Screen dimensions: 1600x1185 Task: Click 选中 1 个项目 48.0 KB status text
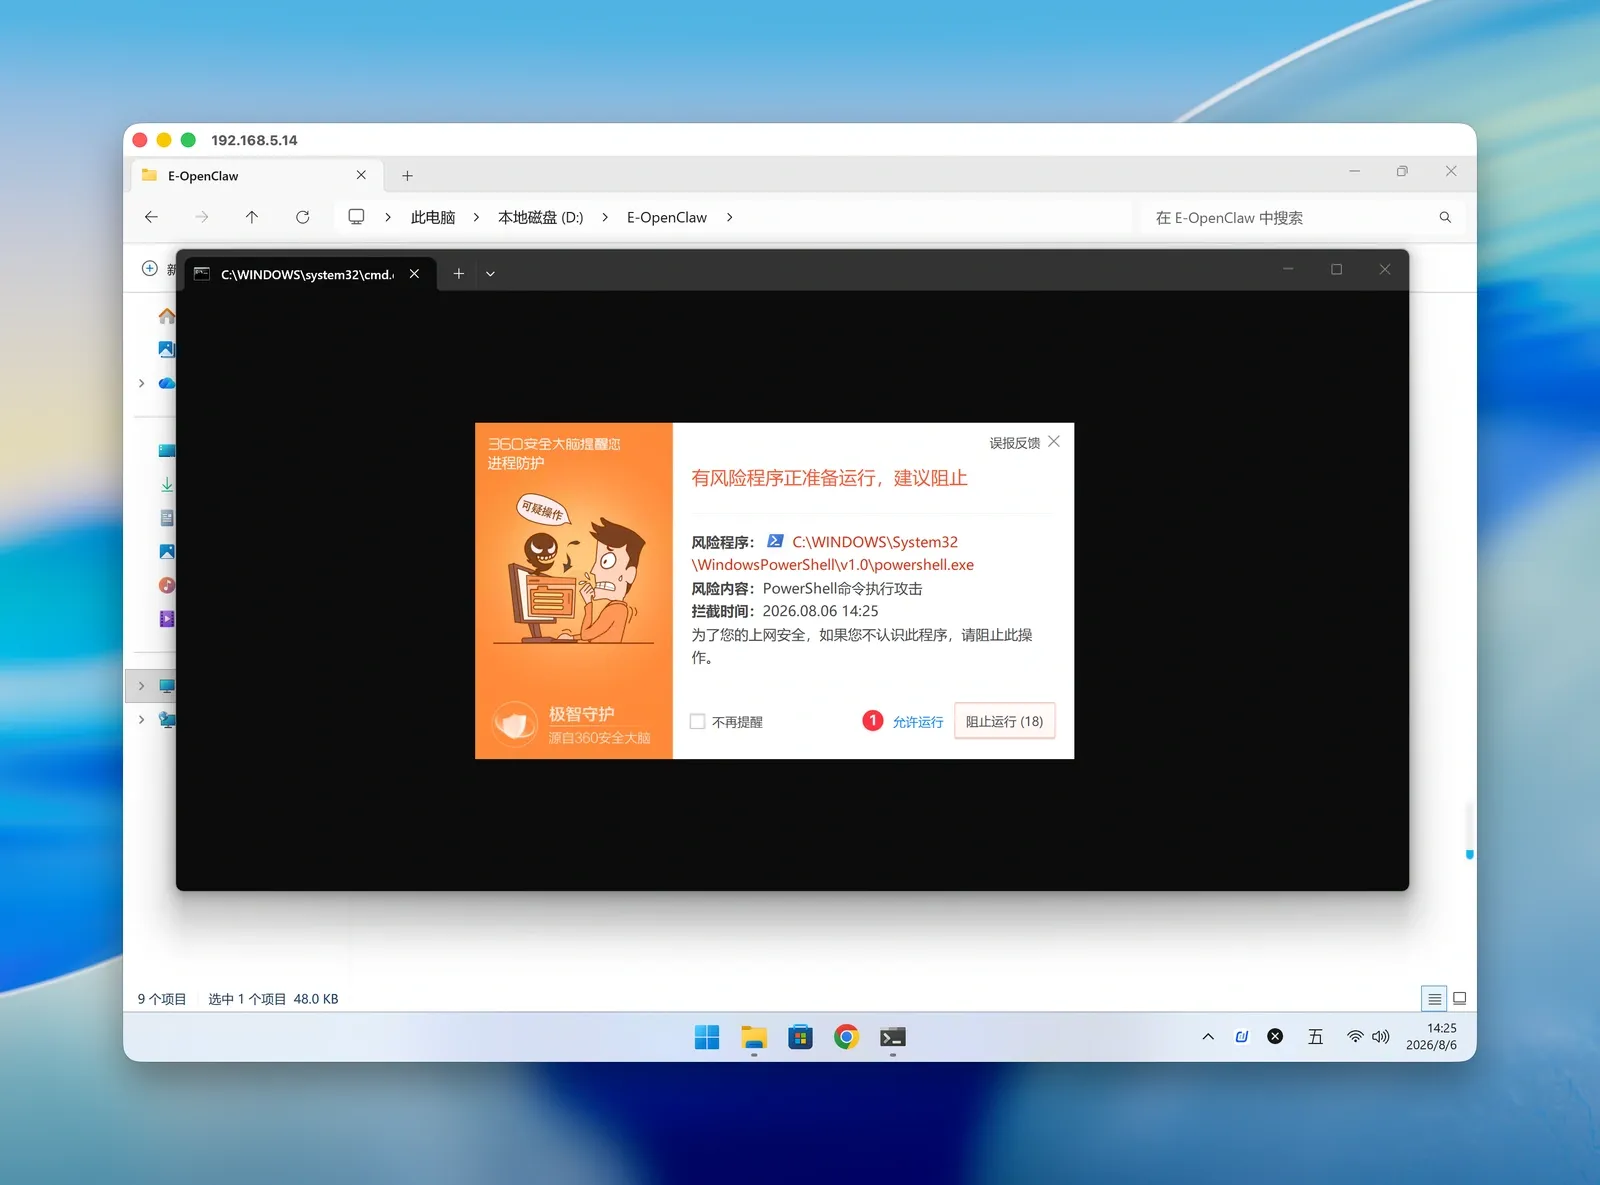273,999
